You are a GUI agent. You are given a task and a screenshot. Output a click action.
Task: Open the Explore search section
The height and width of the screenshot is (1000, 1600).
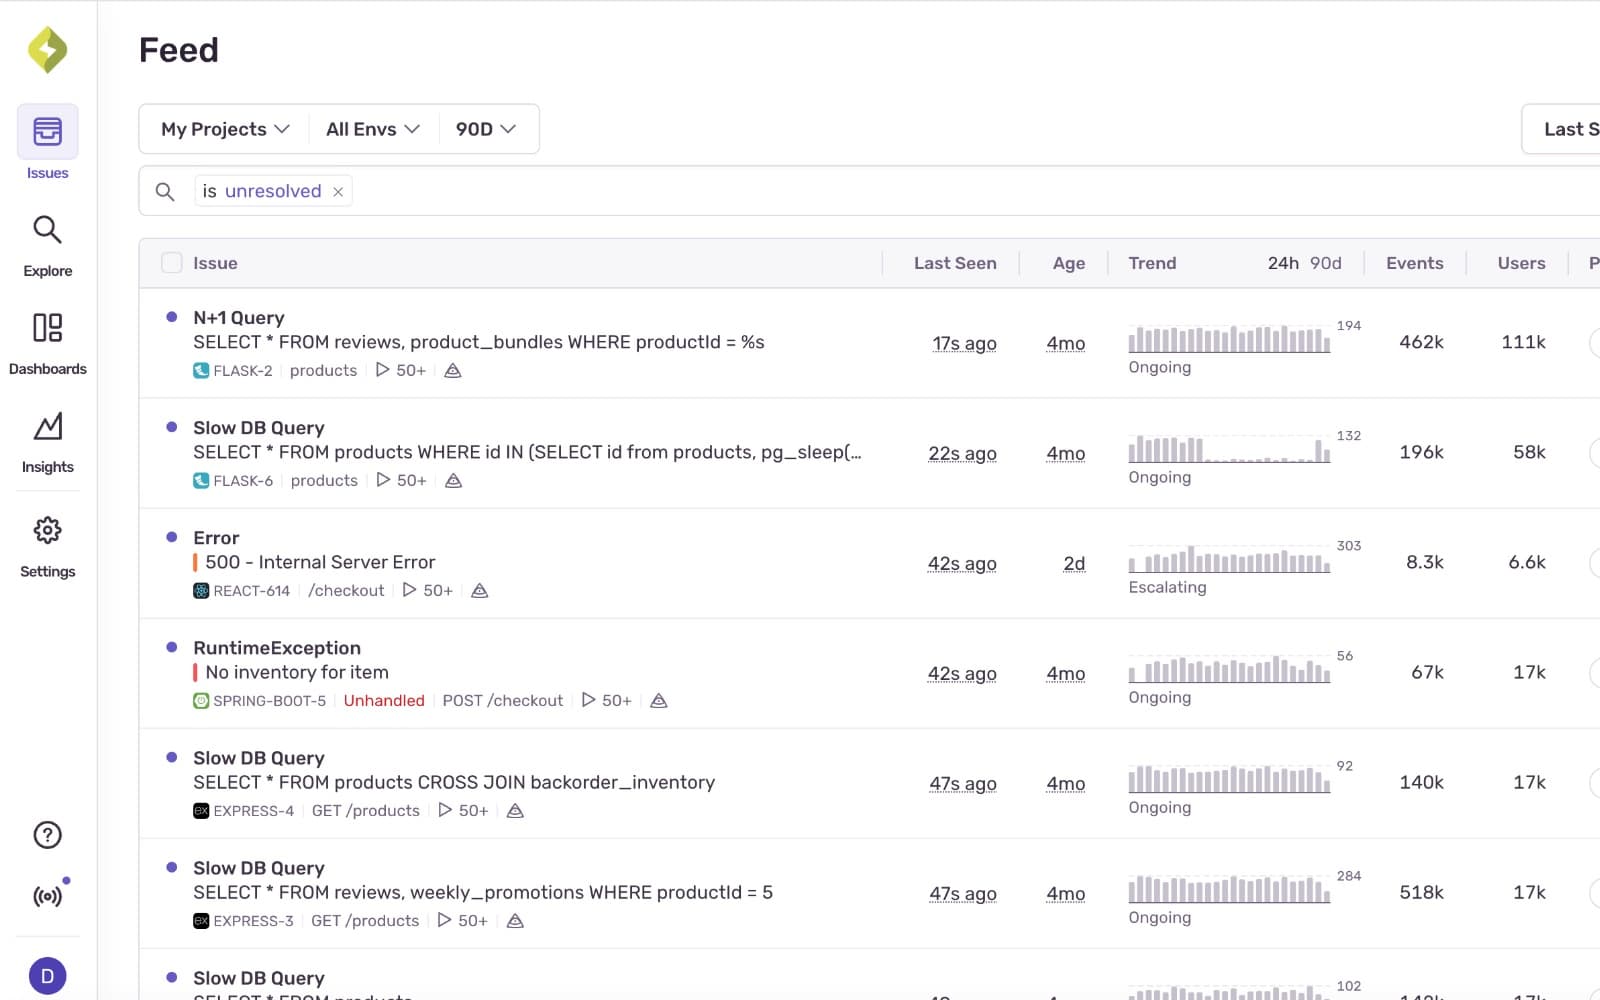pyautogui.click(x=47, y=246)
